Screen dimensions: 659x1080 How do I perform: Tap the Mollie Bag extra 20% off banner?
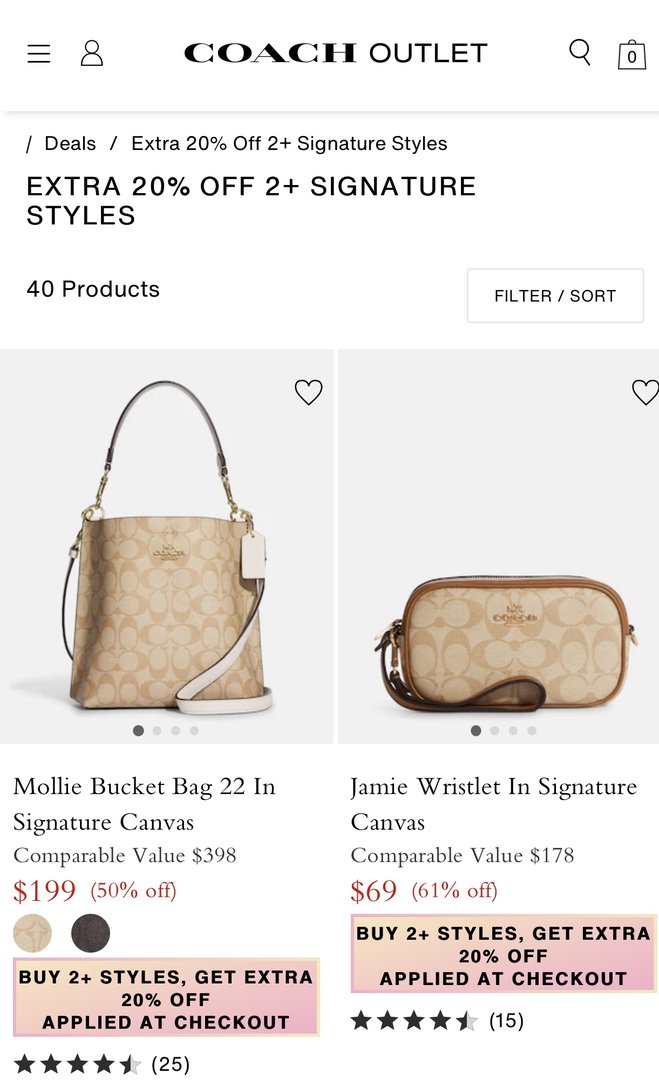166,999
